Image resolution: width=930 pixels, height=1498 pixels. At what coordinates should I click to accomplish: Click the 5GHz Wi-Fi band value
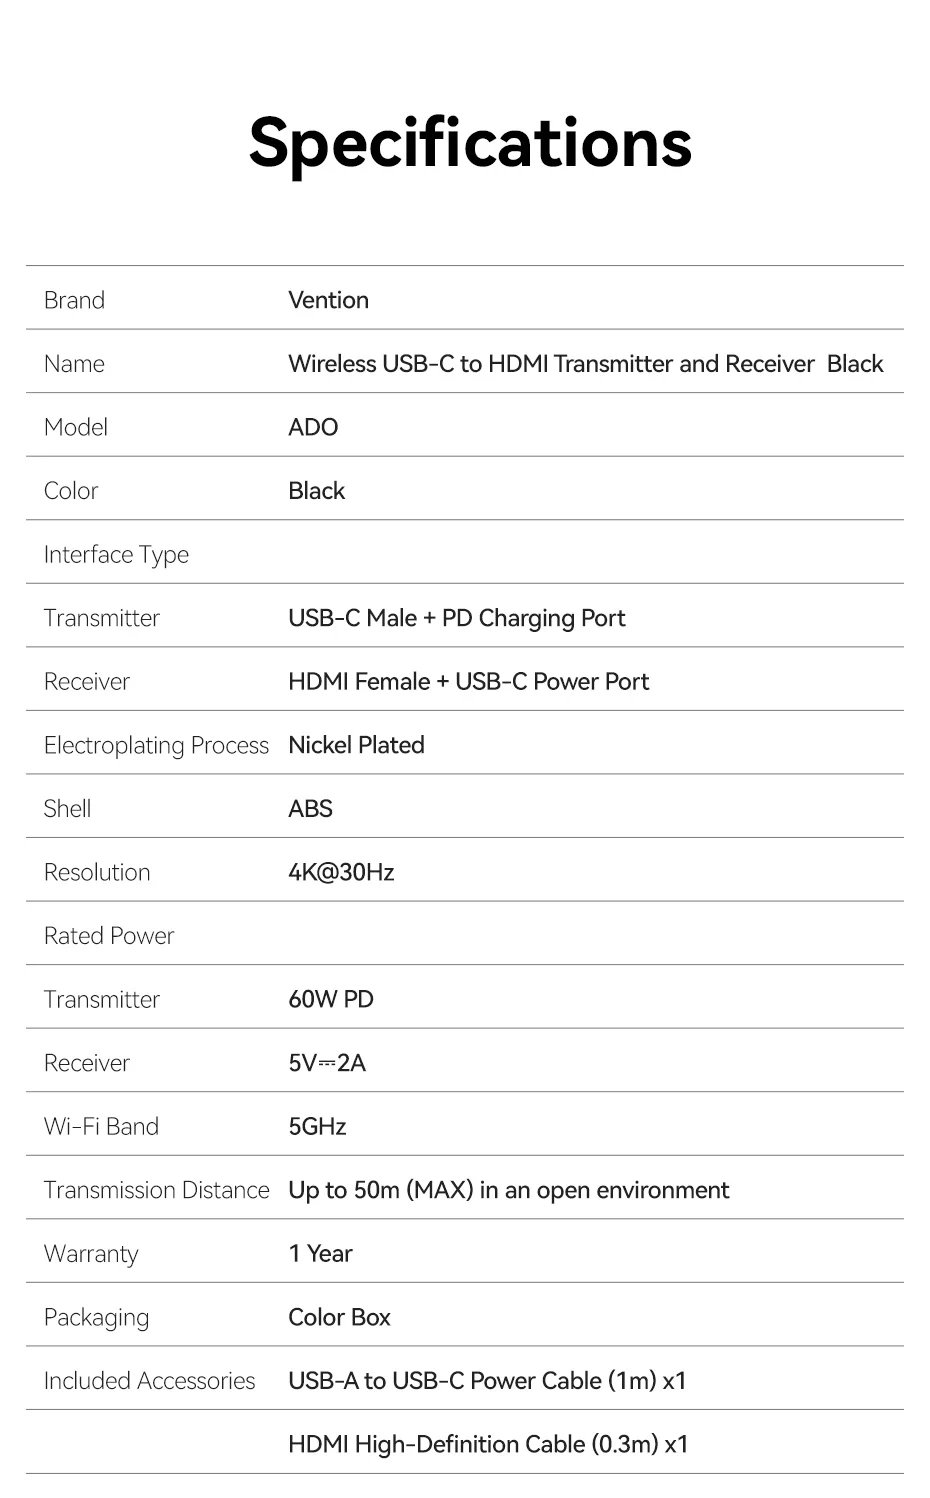click(317, 1127)
